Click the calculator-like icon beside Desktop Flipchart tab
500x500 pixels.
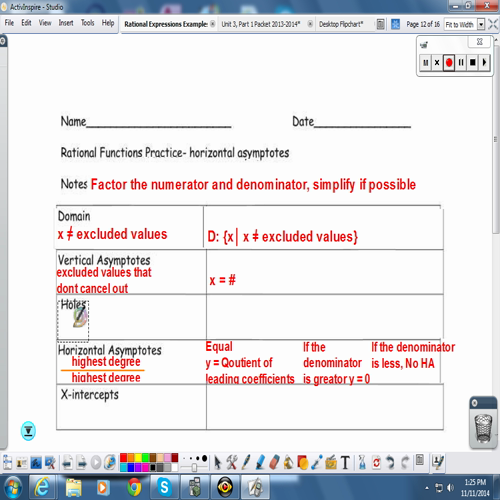tap(380, 24)
